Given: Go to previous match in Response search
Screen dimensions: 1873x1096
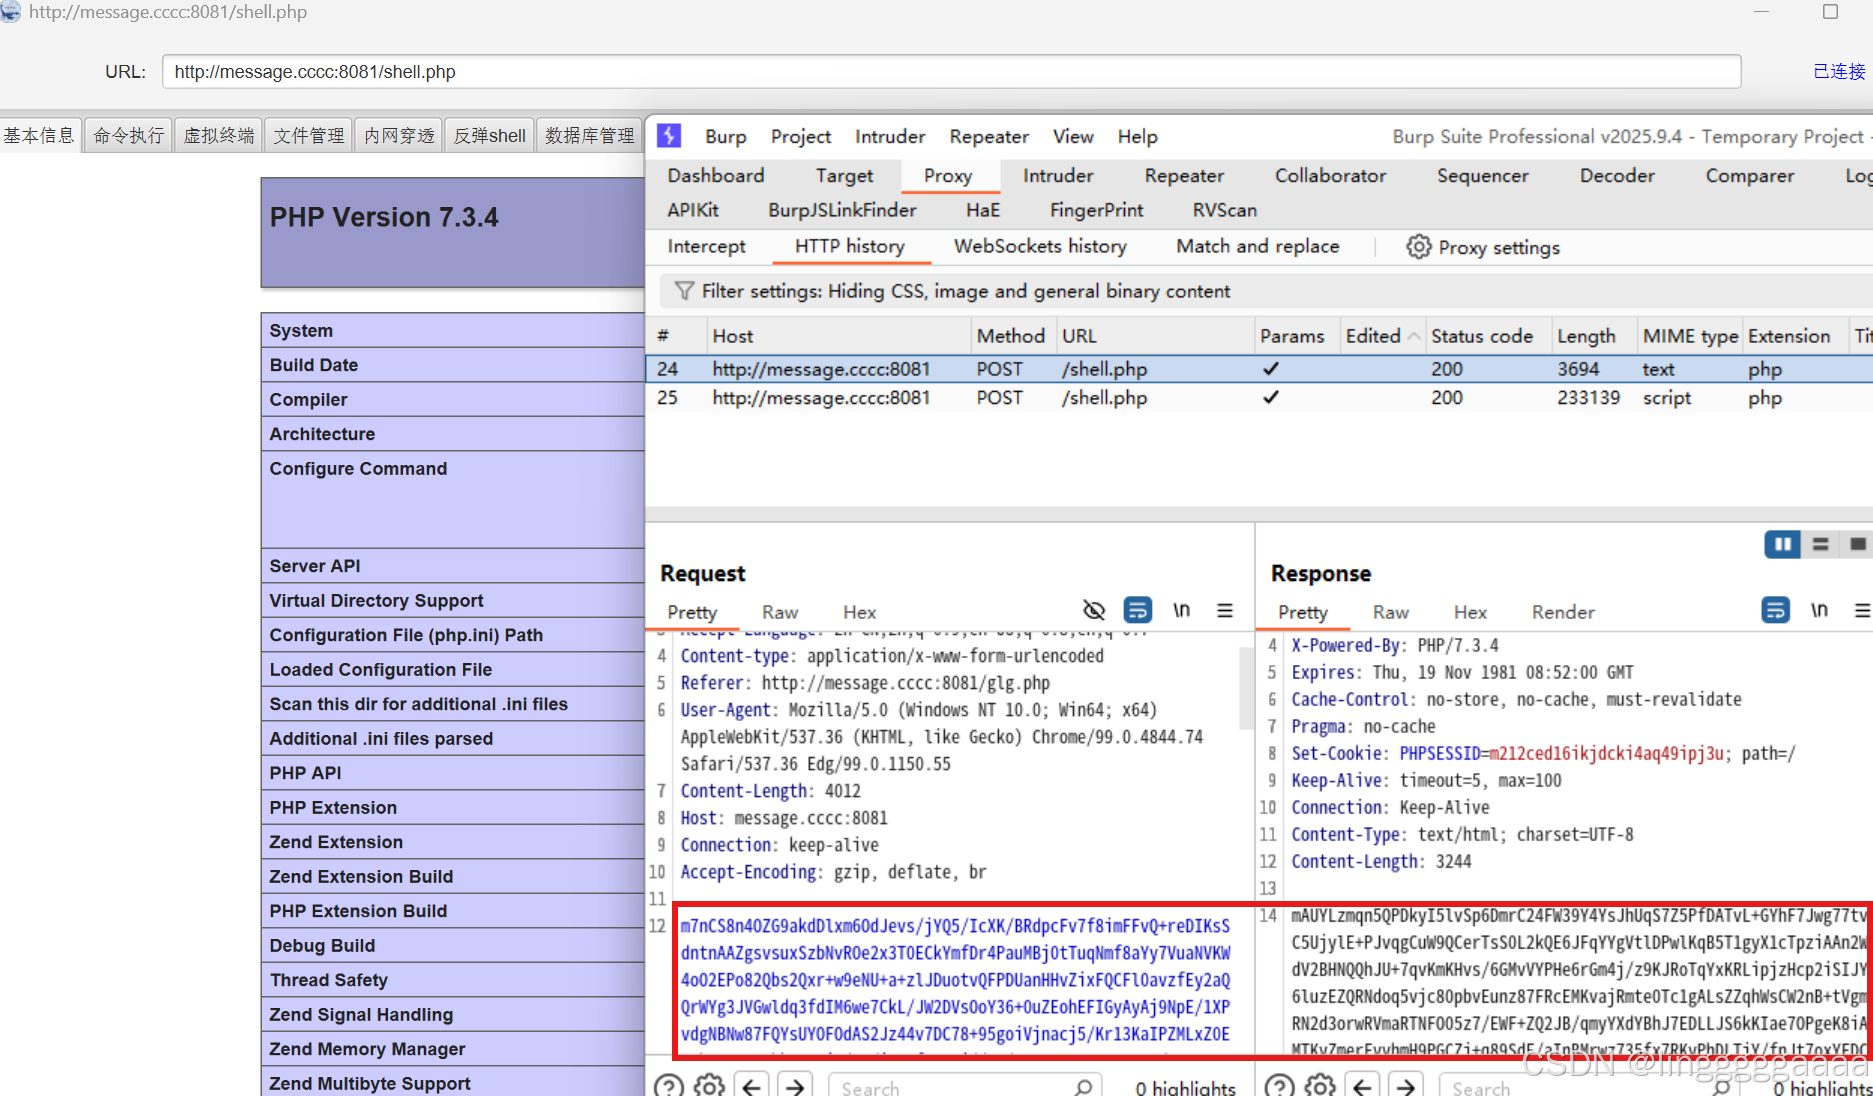Looking at the screenshot, I should point(1363,1086).
